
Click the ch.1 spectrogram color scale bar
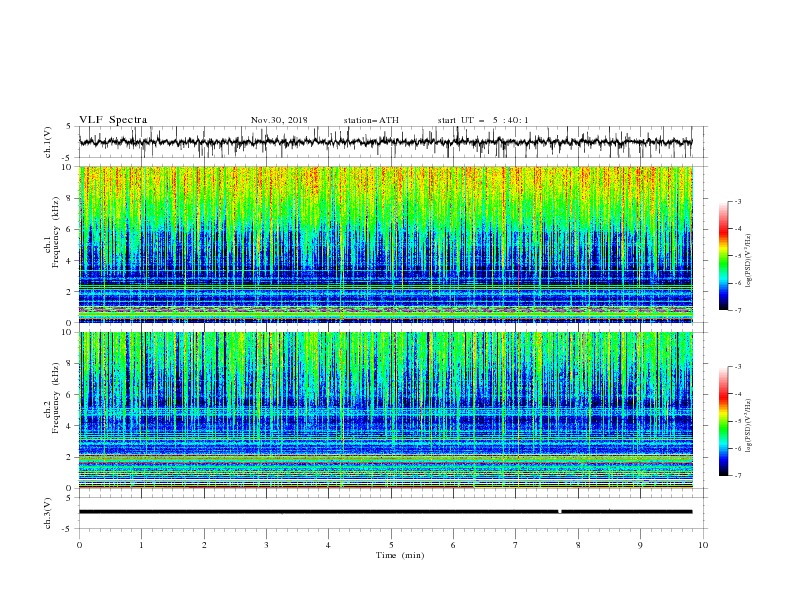[x=723, y=256]
